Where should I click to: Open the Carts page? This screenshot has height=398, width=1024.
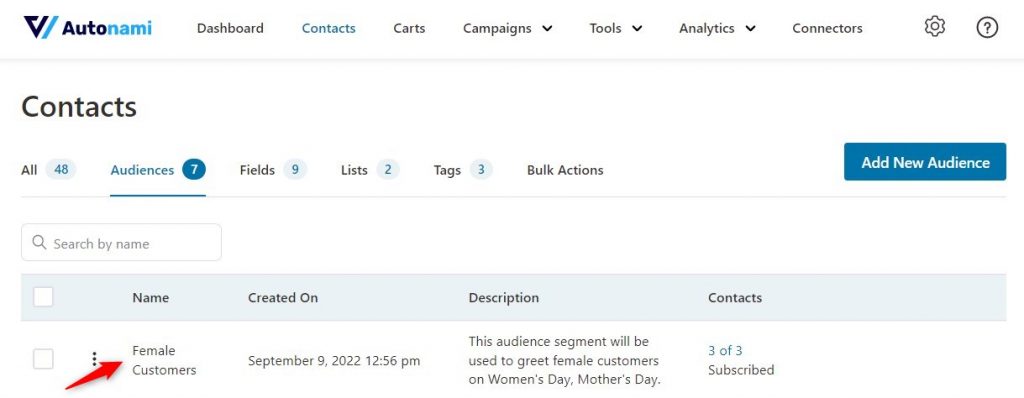[x=409, y=28]
